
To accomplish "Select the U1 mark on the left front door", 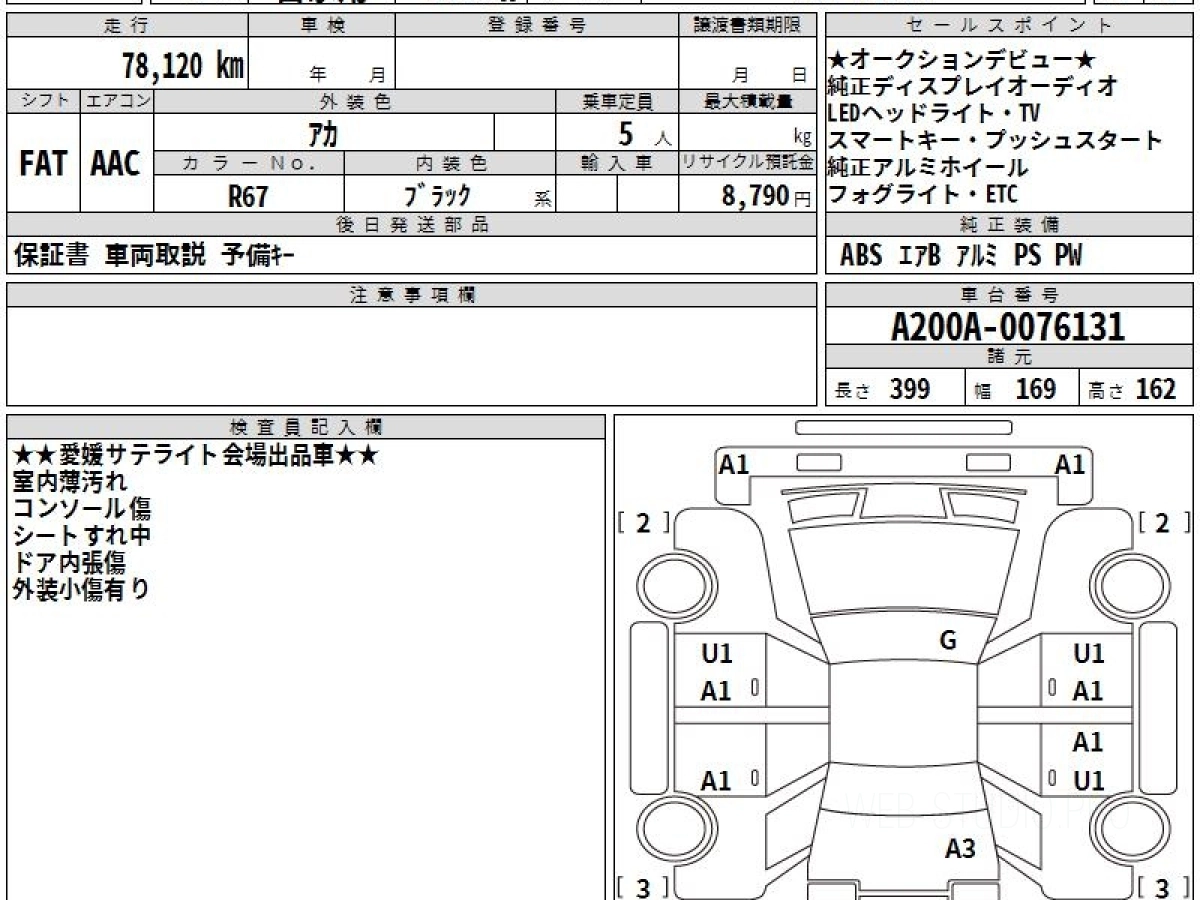I will click(x=717, y=654).
